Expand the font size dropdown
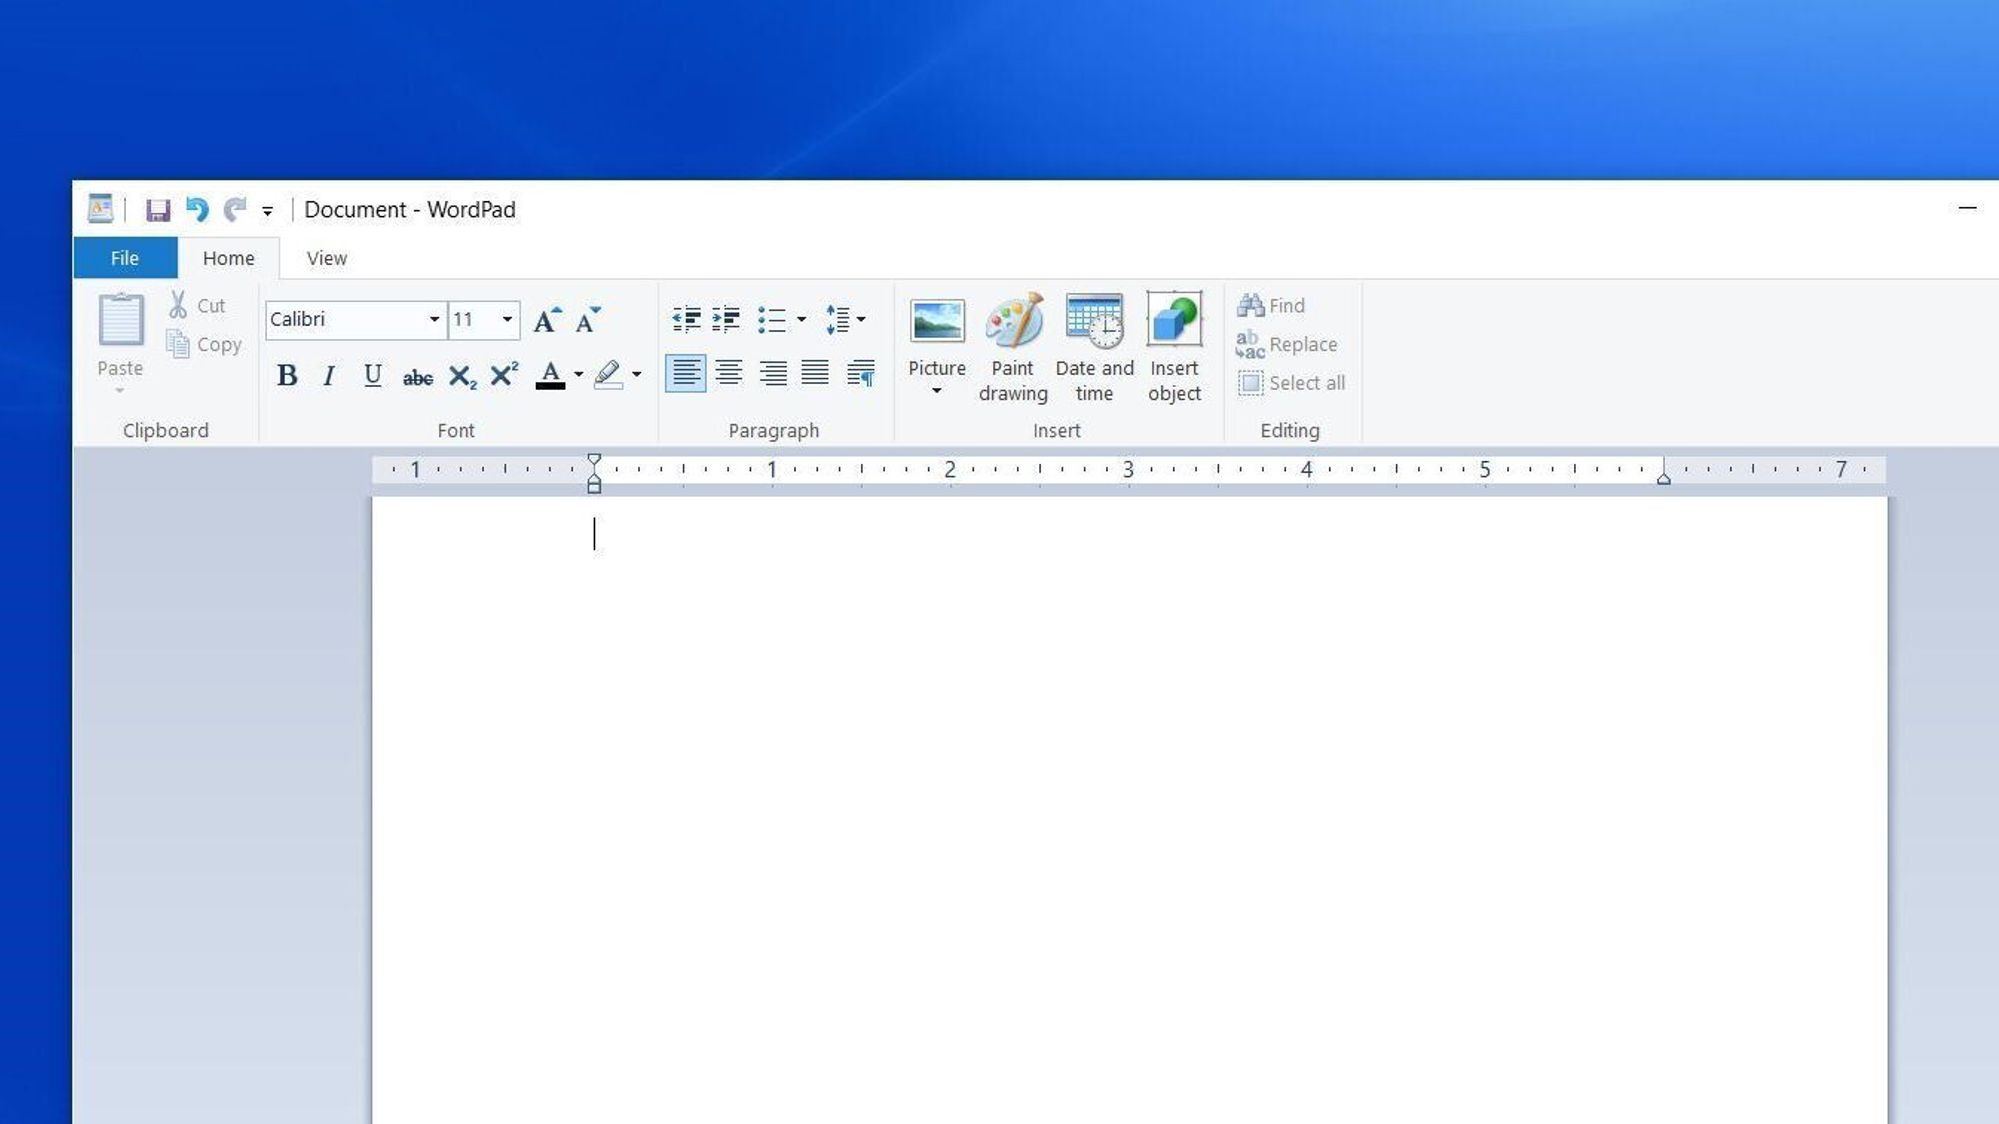The height and width of the screenshot is (1124, 1999). click(x=507, y=320)
